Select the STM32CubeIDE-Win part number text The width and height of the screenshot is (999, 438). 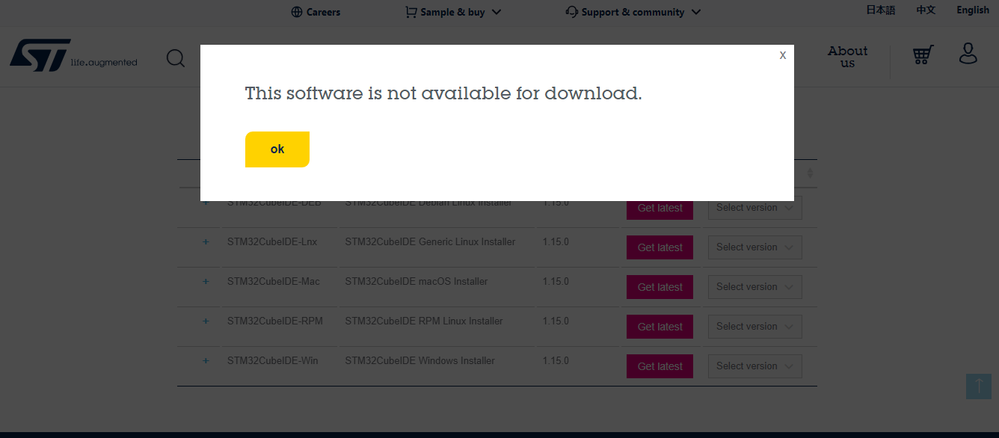click(x=273, y=361)
